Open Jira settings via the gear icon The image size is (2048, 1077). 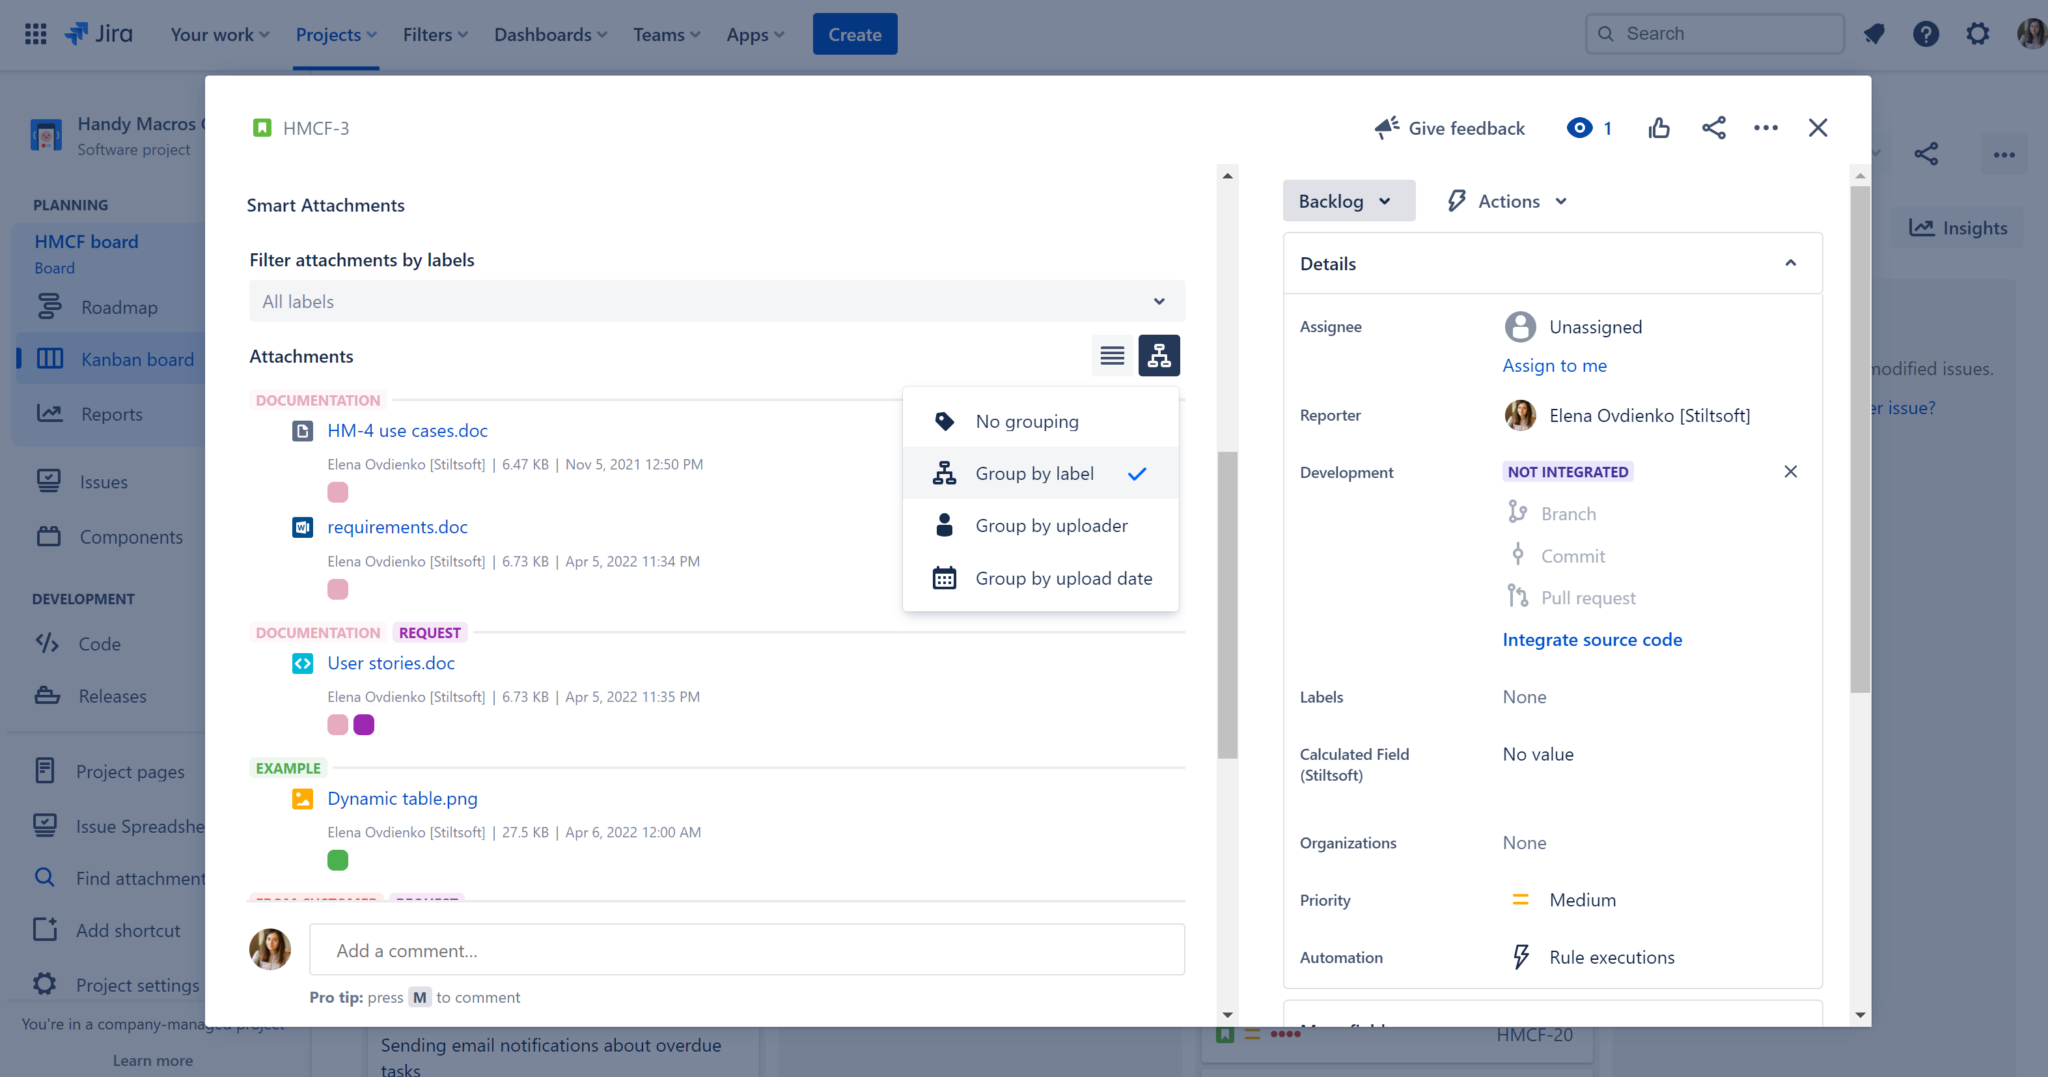(1977, 33)
